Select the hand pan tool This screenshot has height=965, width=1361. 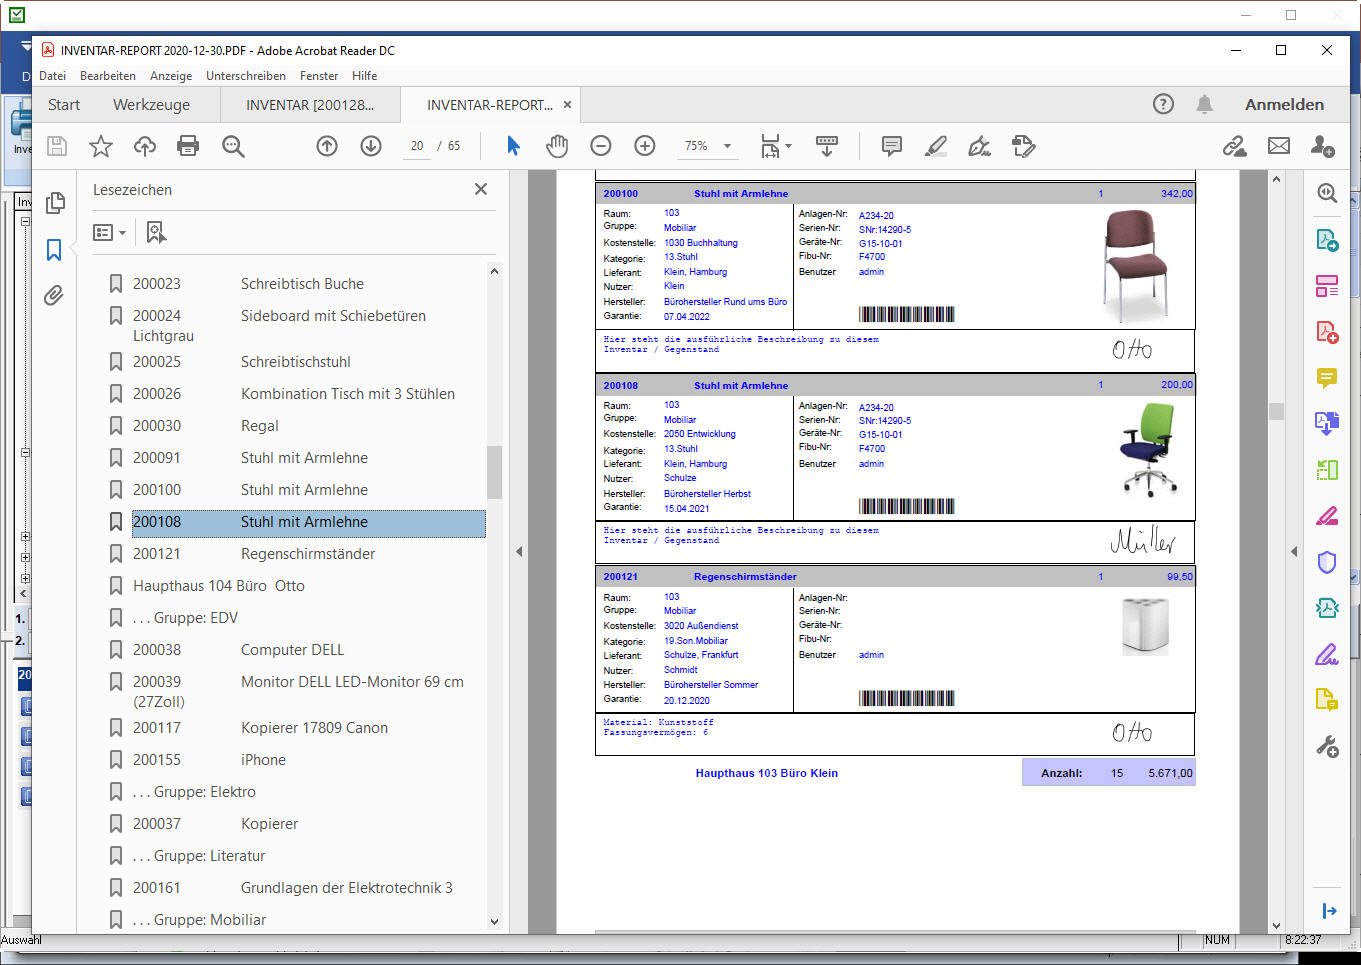[557, 146]
